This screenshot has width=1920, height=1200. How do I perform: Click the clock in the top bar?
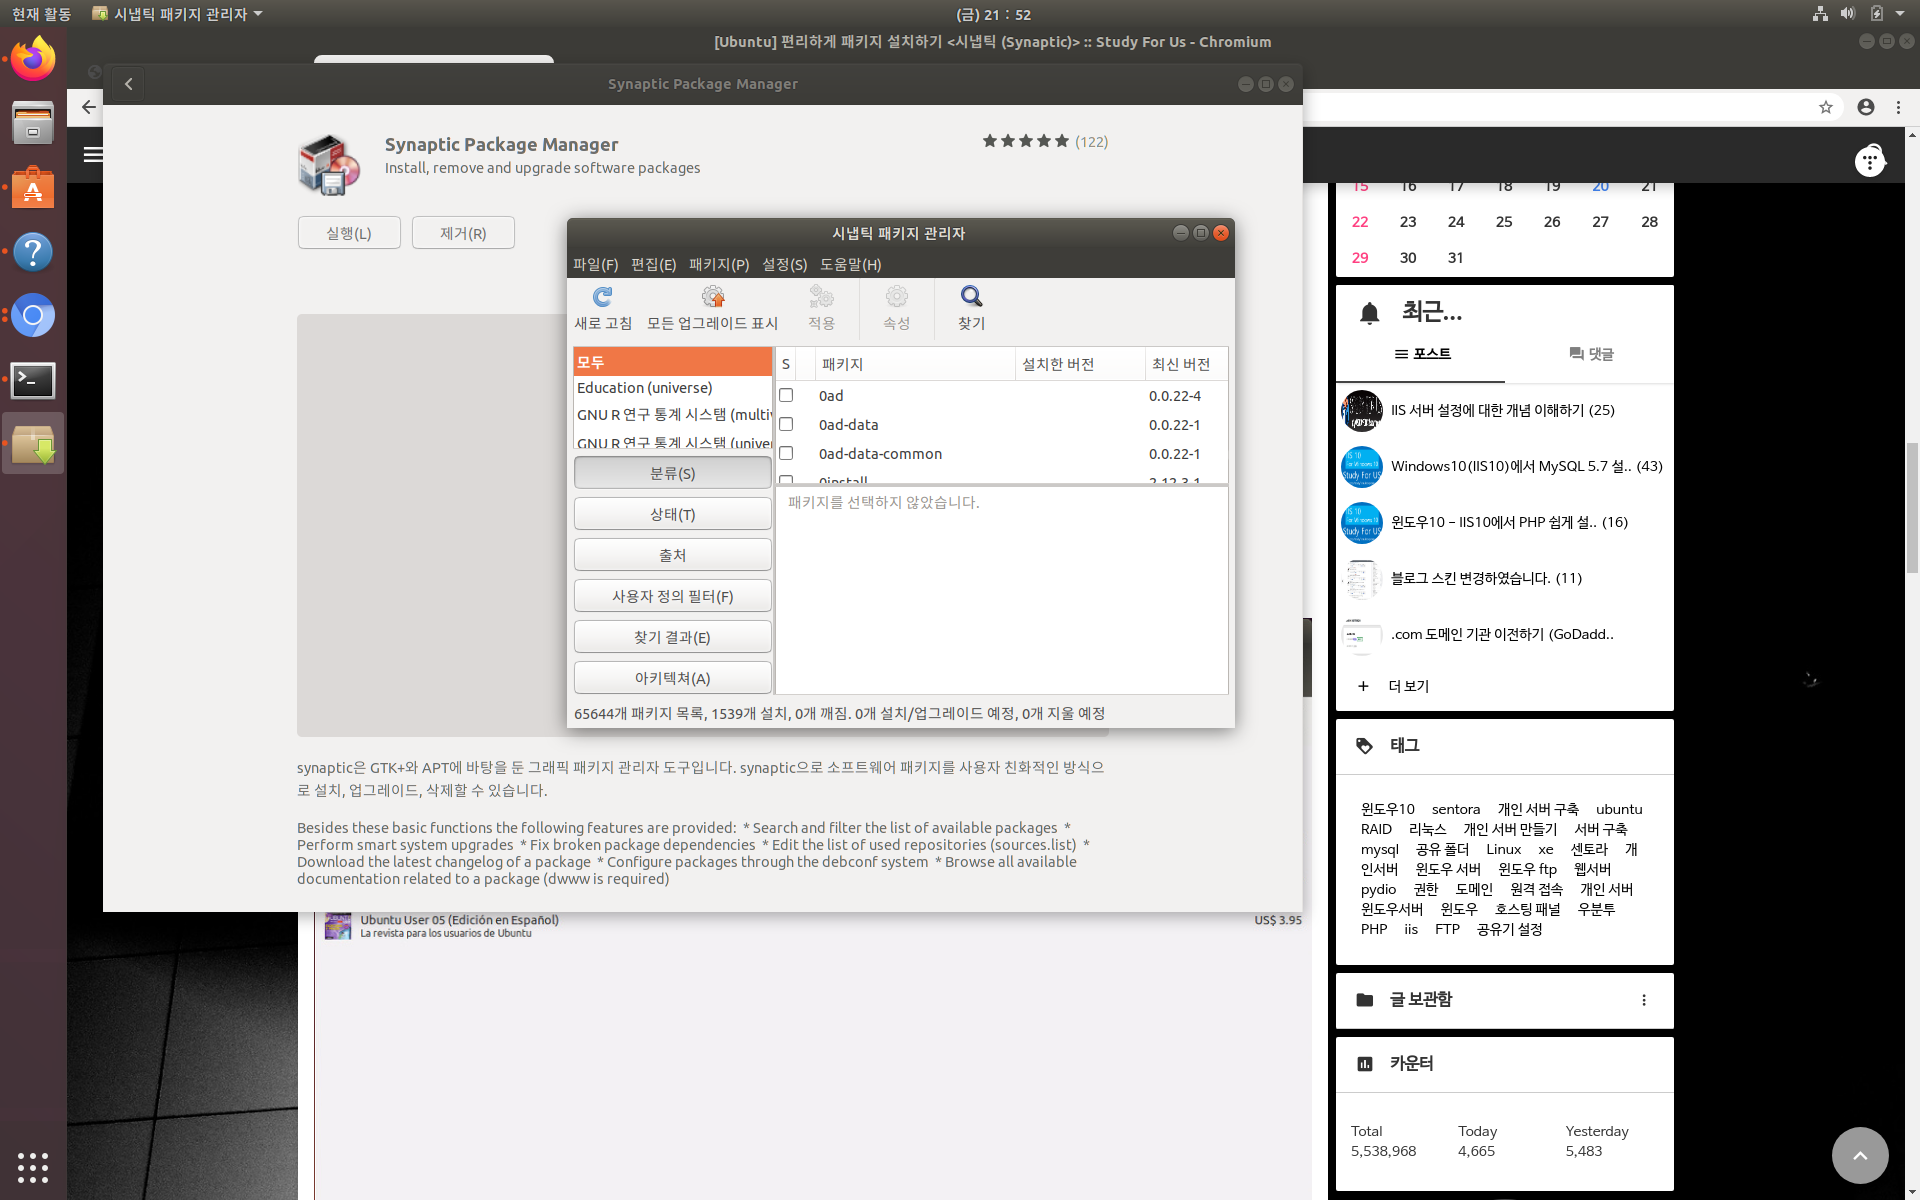tap(993, 14)
